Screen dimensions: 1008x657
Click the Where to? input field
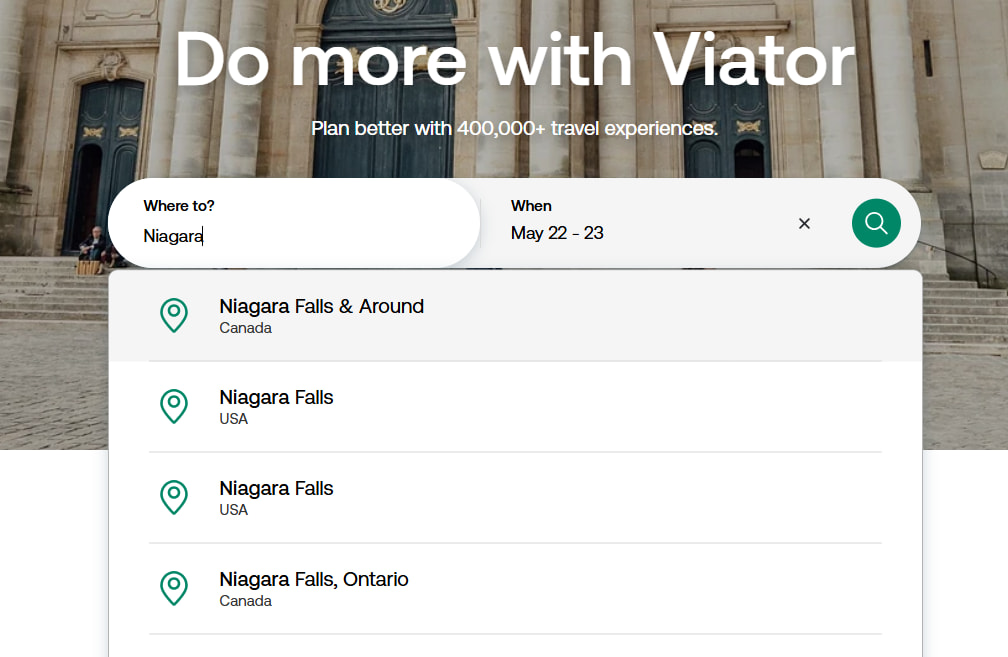coord(294,223)
